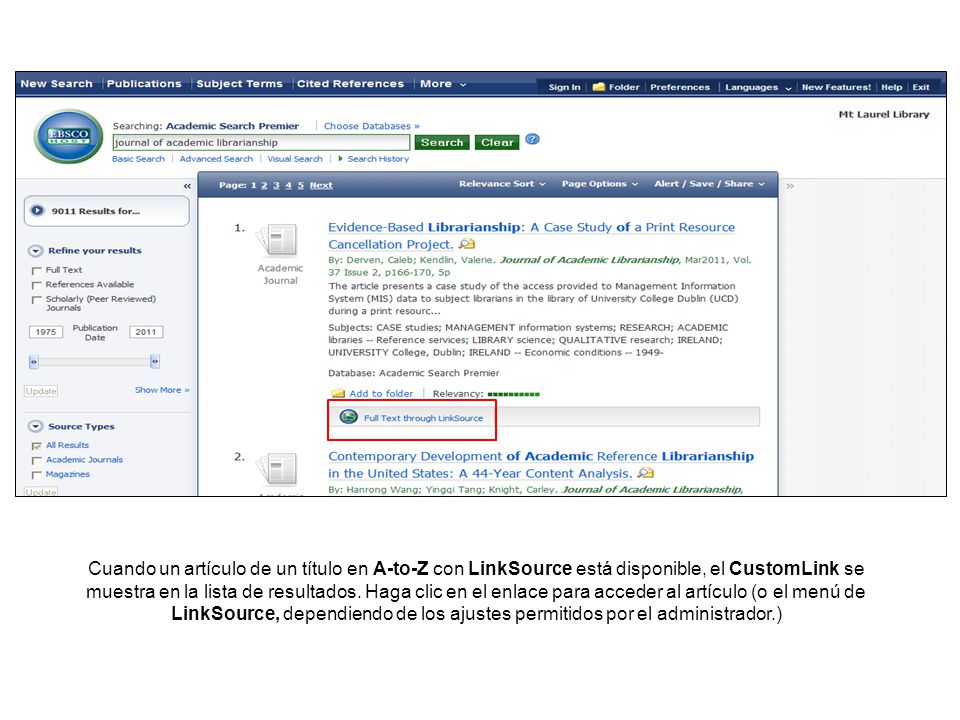Open Alert / Save / Share dropdown
The image size is (960, 720).
pos(709,184)
